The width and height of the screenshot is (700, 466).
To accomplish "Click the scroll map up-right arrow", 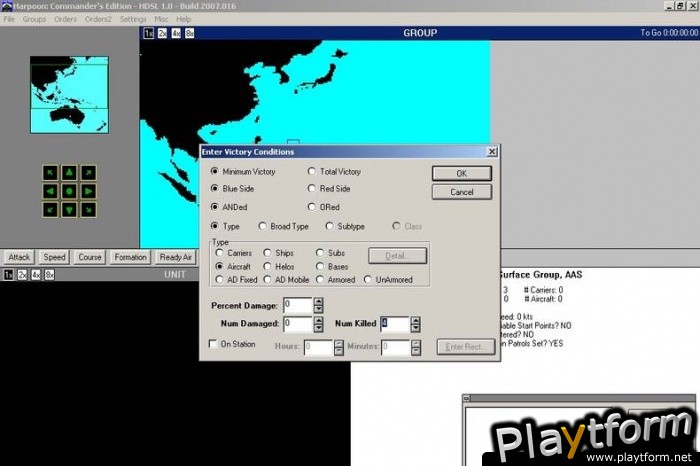I will click(x=88, y=173).
